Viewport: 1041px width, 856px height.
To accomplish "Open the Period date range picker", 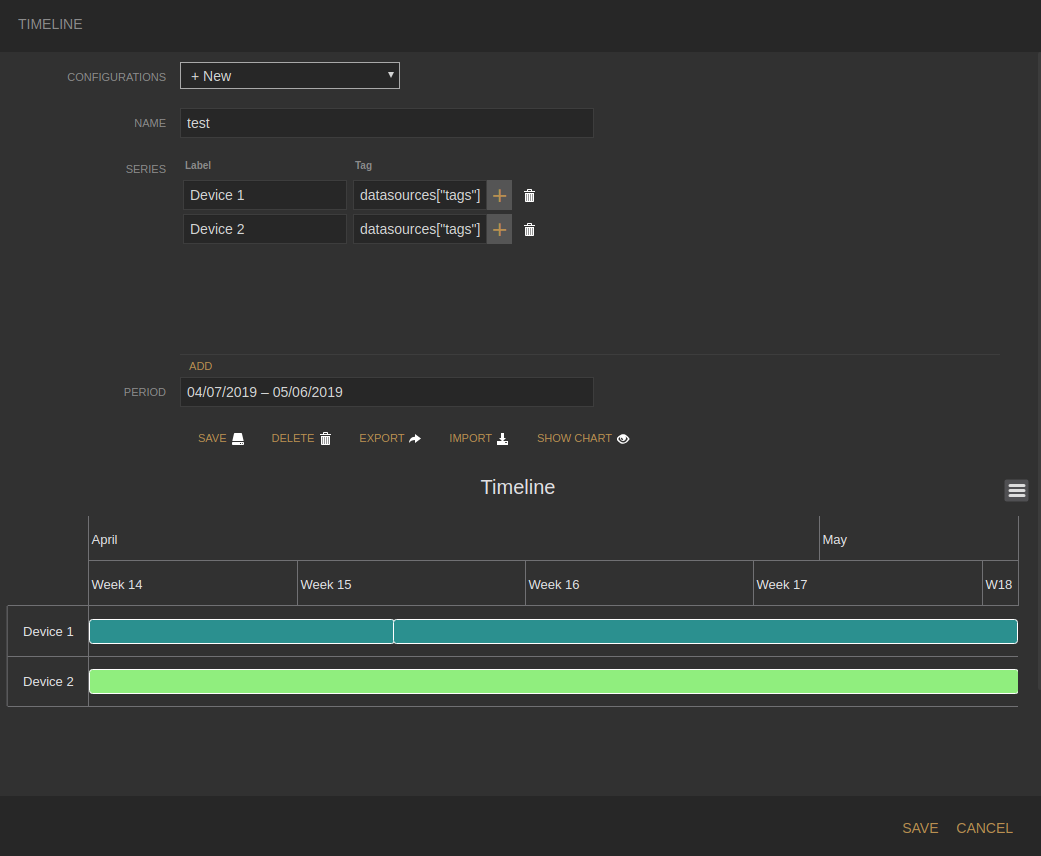I will click(387, 392).
